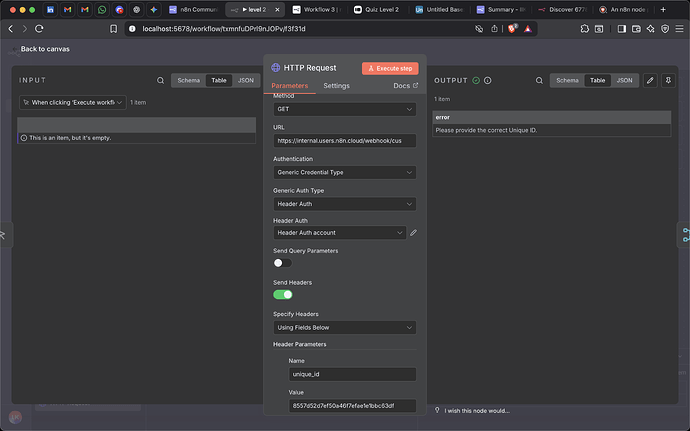Open the WhatsApp pinned browser tab
690x431 pixels.
[101, 9]
